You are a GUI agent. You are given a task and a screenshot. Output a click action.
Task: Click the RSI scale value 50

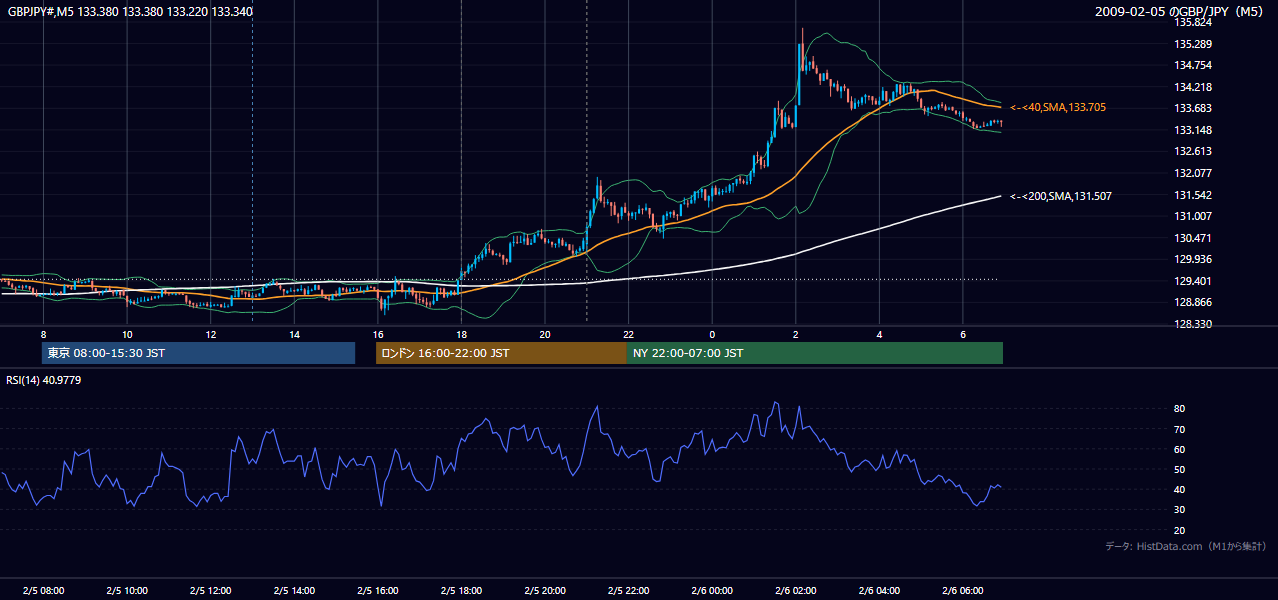pyautogui.click(x=1179, y=469)
